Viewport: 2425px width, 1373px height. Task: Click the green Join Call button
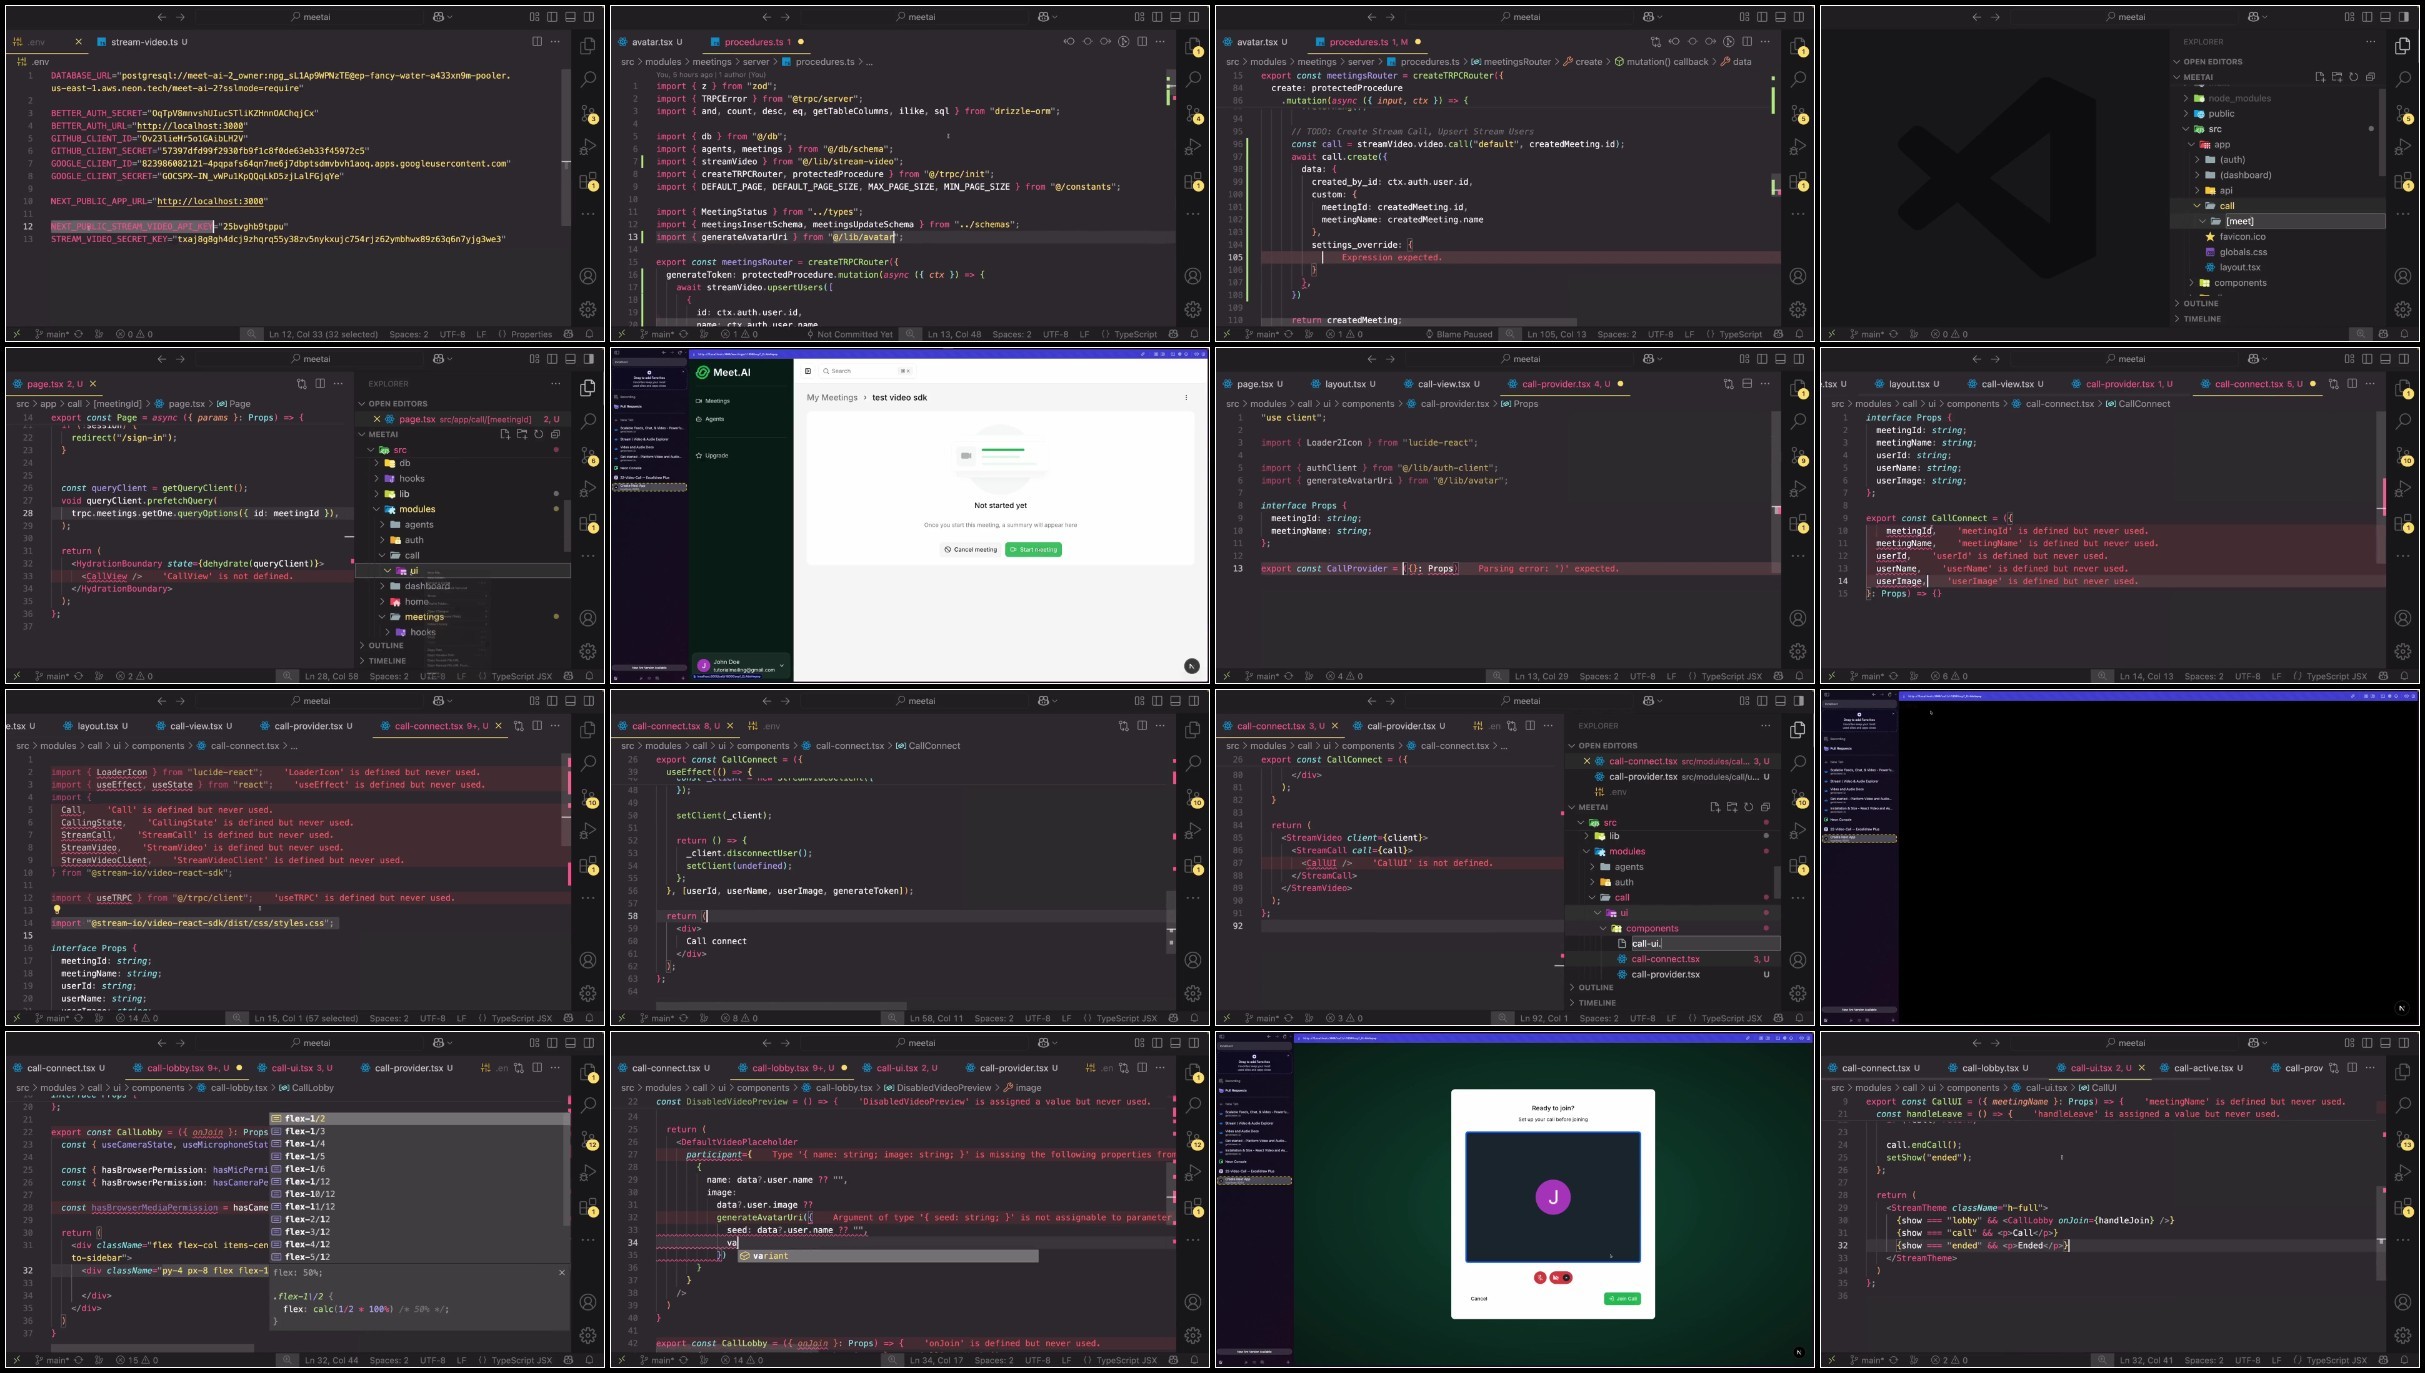click(x=1622, y=1299)
